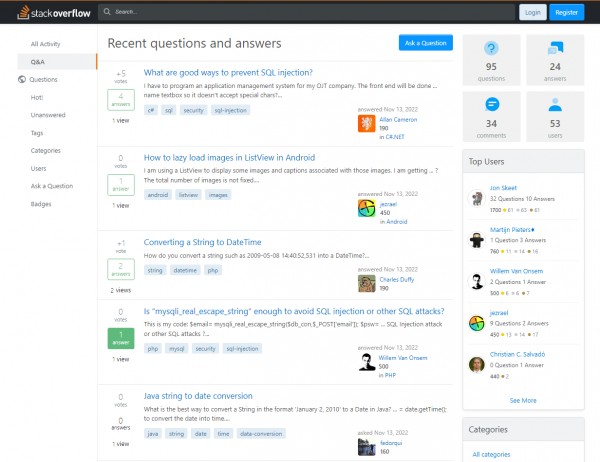Click the comments count stat icon
The width and height of the screenshot is (600, 462).
(490, 104)
